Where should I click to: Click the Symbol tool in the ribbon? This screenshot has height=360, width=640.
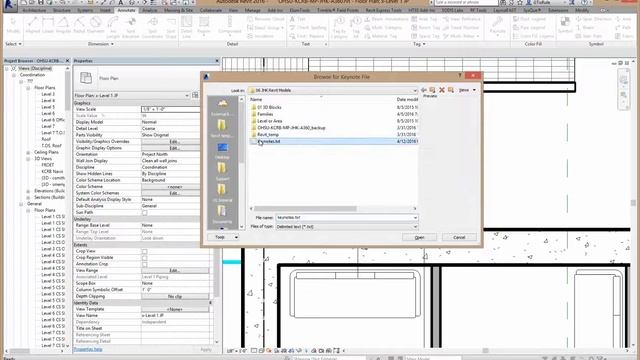click(565, 25)
